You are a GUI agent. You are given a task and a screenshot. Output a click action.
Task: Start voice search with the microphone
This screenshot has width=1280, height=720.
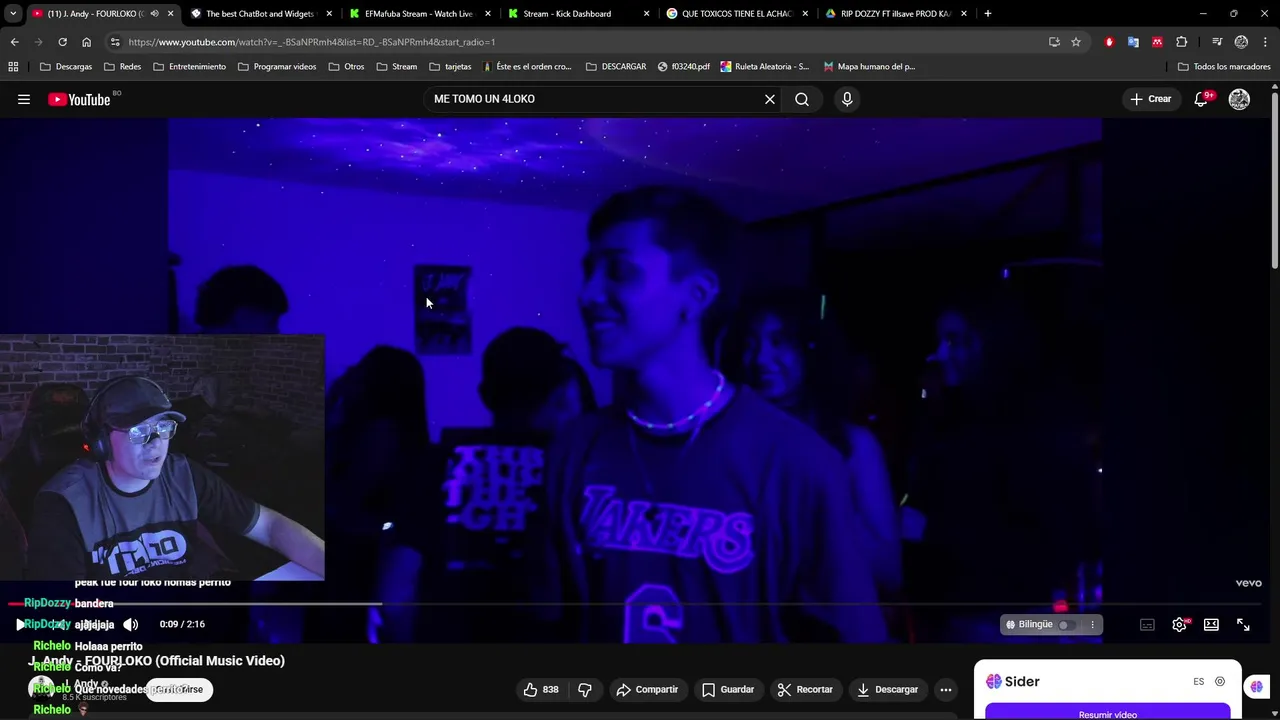[847, 99]
